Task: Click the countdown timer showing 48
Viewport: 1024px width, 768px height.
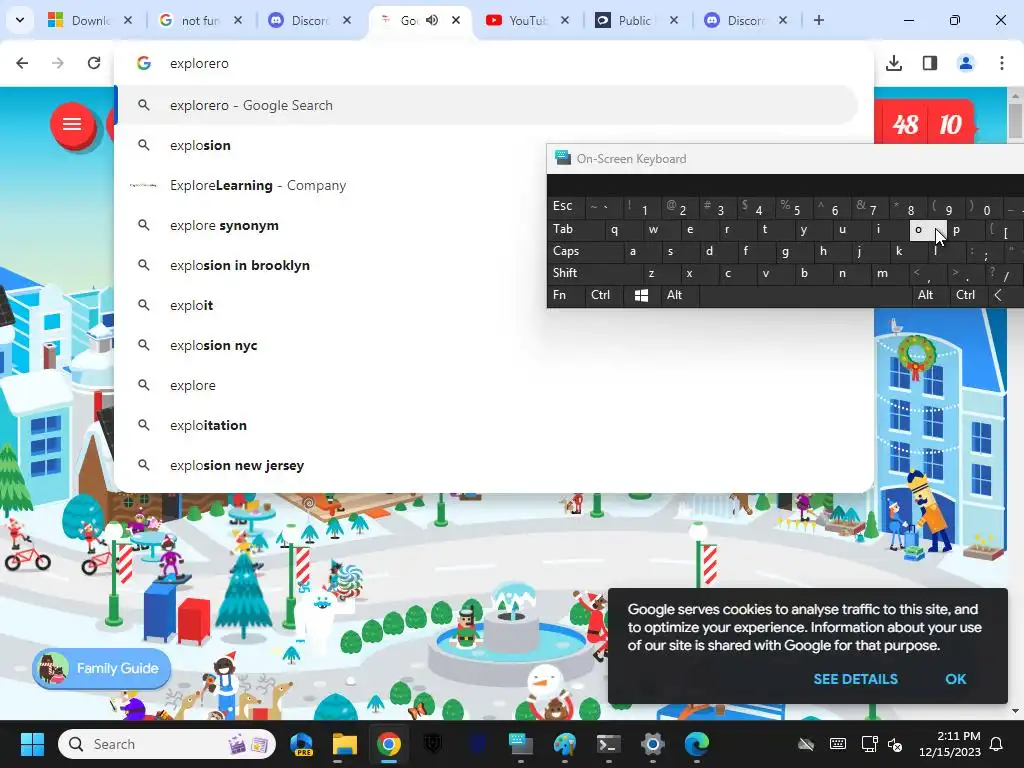Action: pos(904,124)
